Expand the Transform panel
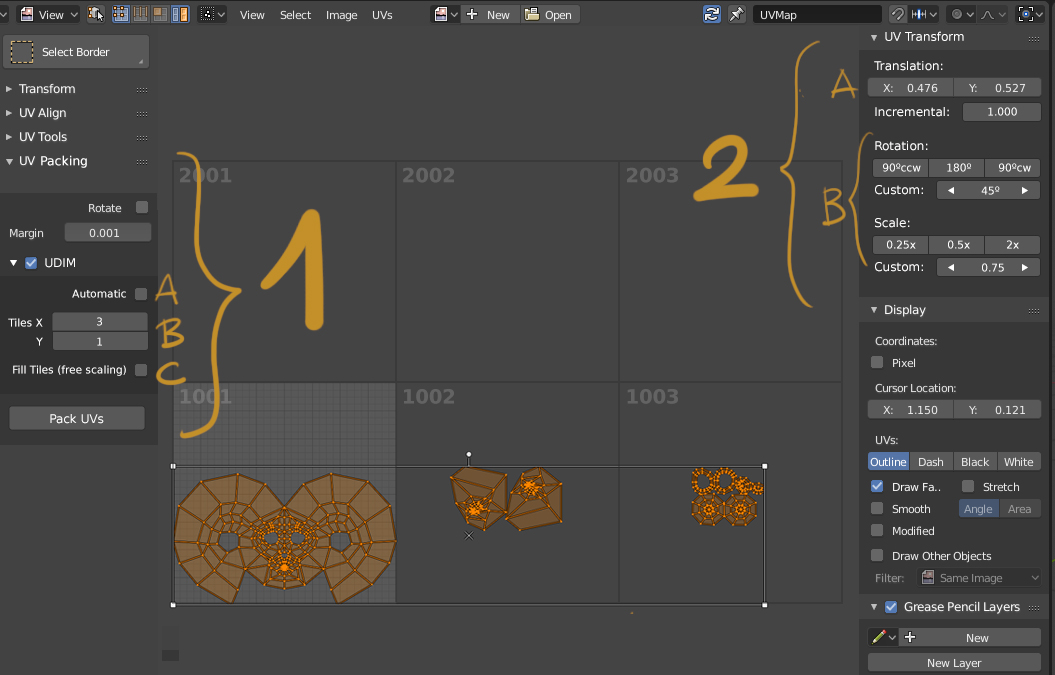This screenshot has height=675, width=1055. pos(9,89)
